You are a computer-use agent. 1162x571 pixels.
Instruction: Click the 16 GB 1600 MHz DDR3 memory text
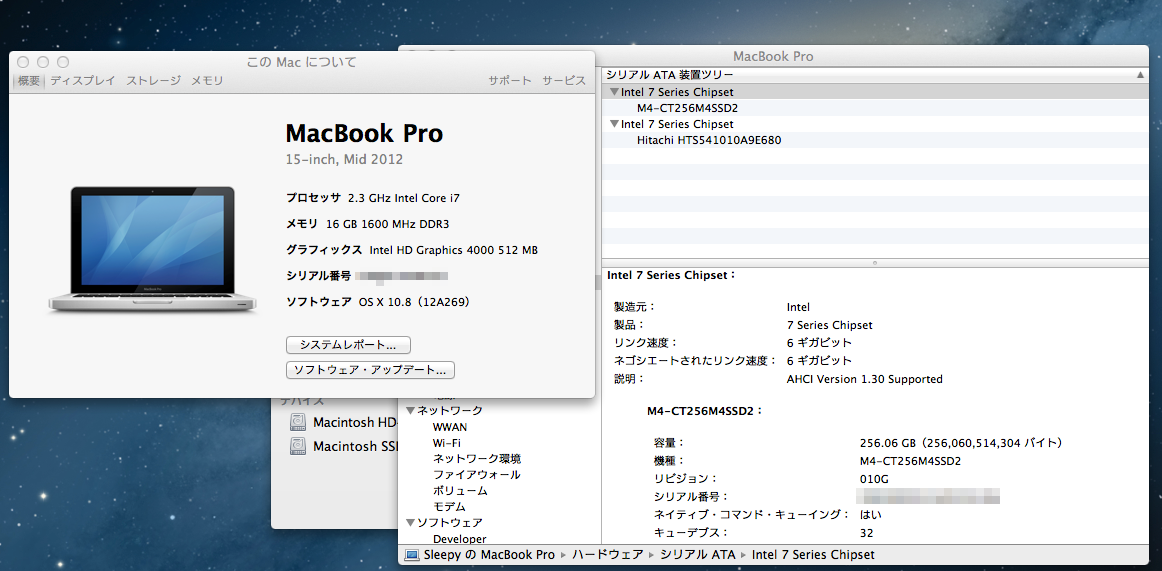tap(388, 224)
